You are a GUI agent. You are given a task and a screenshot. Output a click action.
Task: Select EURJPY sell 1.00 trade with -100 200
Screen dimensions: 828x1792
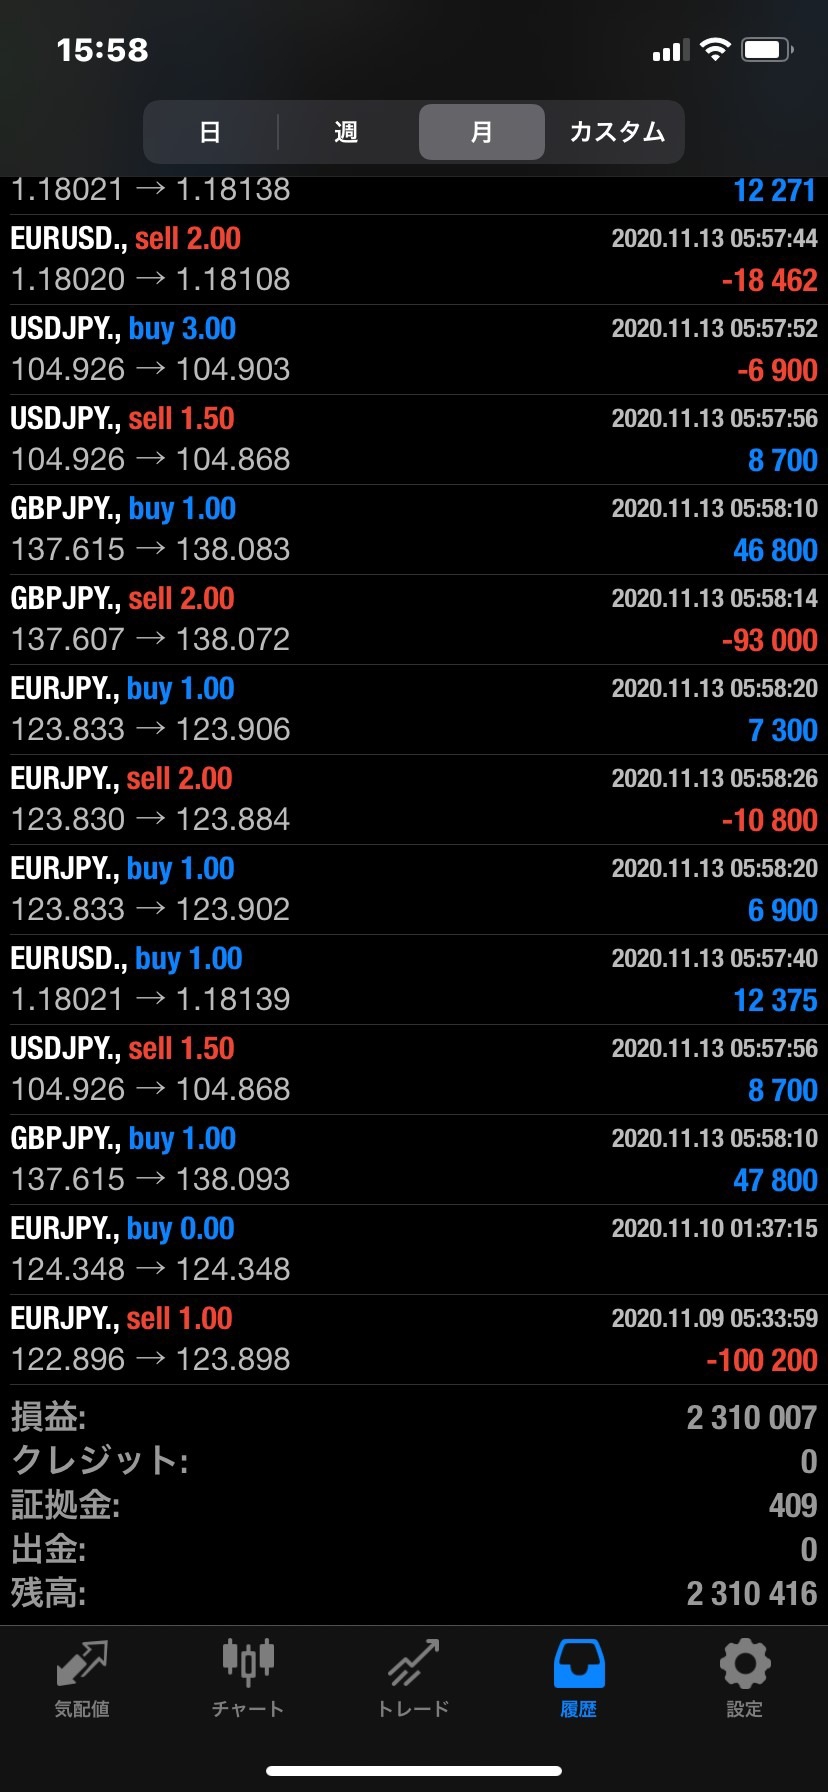pyautogui.click(x=414, y=1339)
